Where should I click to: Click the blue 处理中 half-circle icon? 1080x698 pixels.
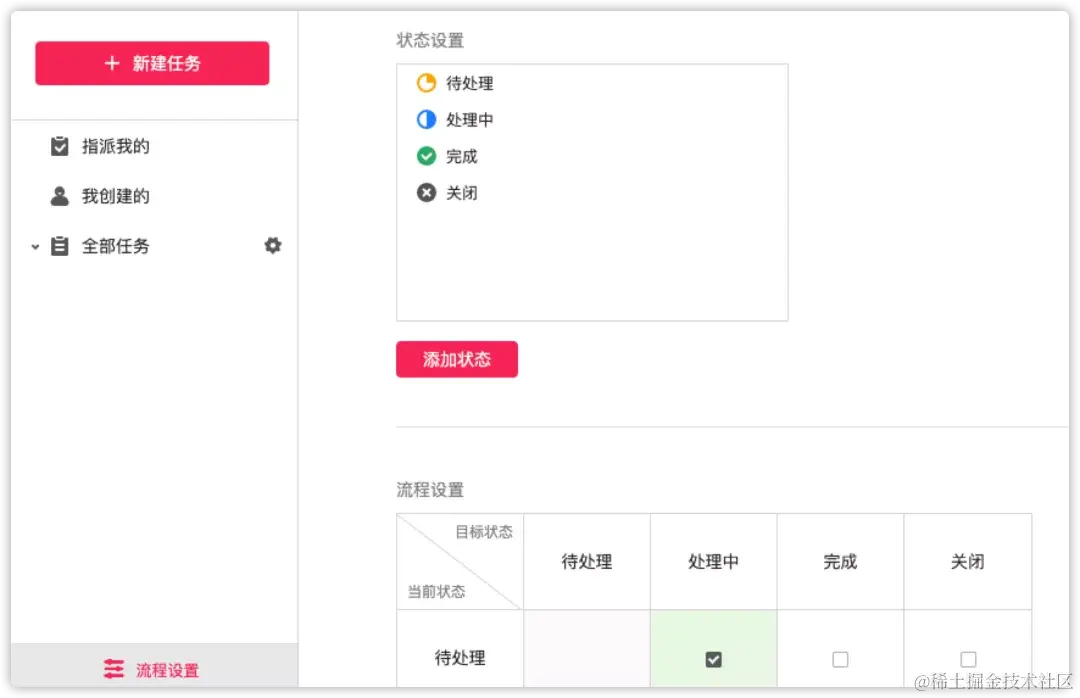point(426,120)
